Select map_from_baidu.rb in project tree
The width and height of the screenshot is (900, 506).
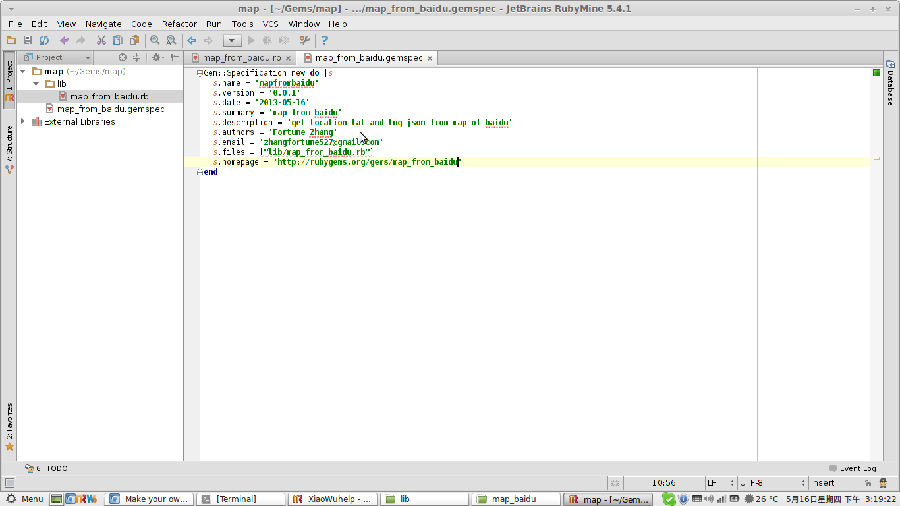(109, 96)
